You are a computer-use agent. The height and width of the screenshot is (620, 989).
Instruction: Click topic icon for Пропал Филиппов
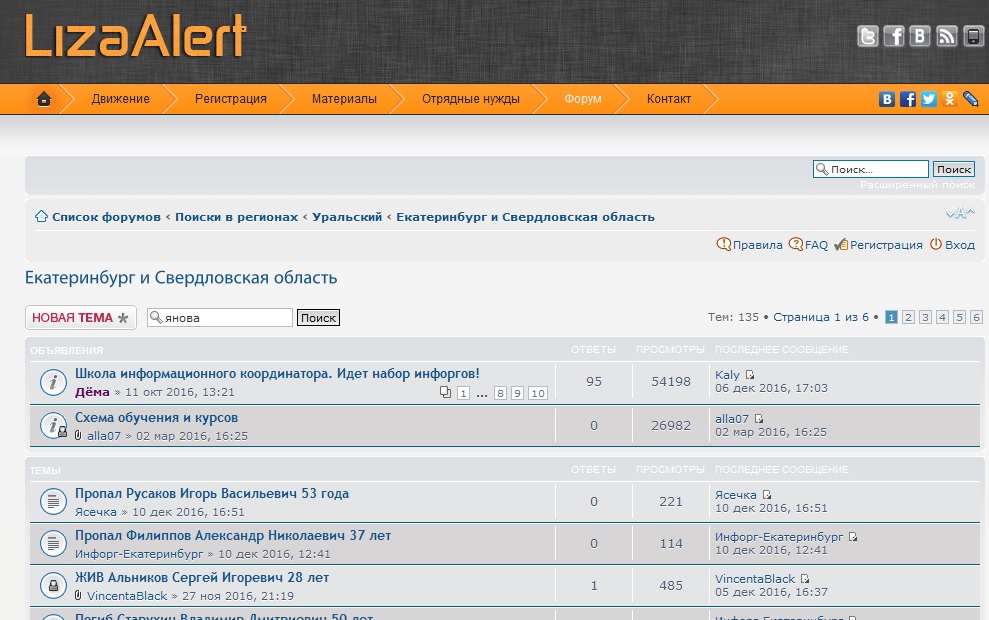[x=53, y=544]
